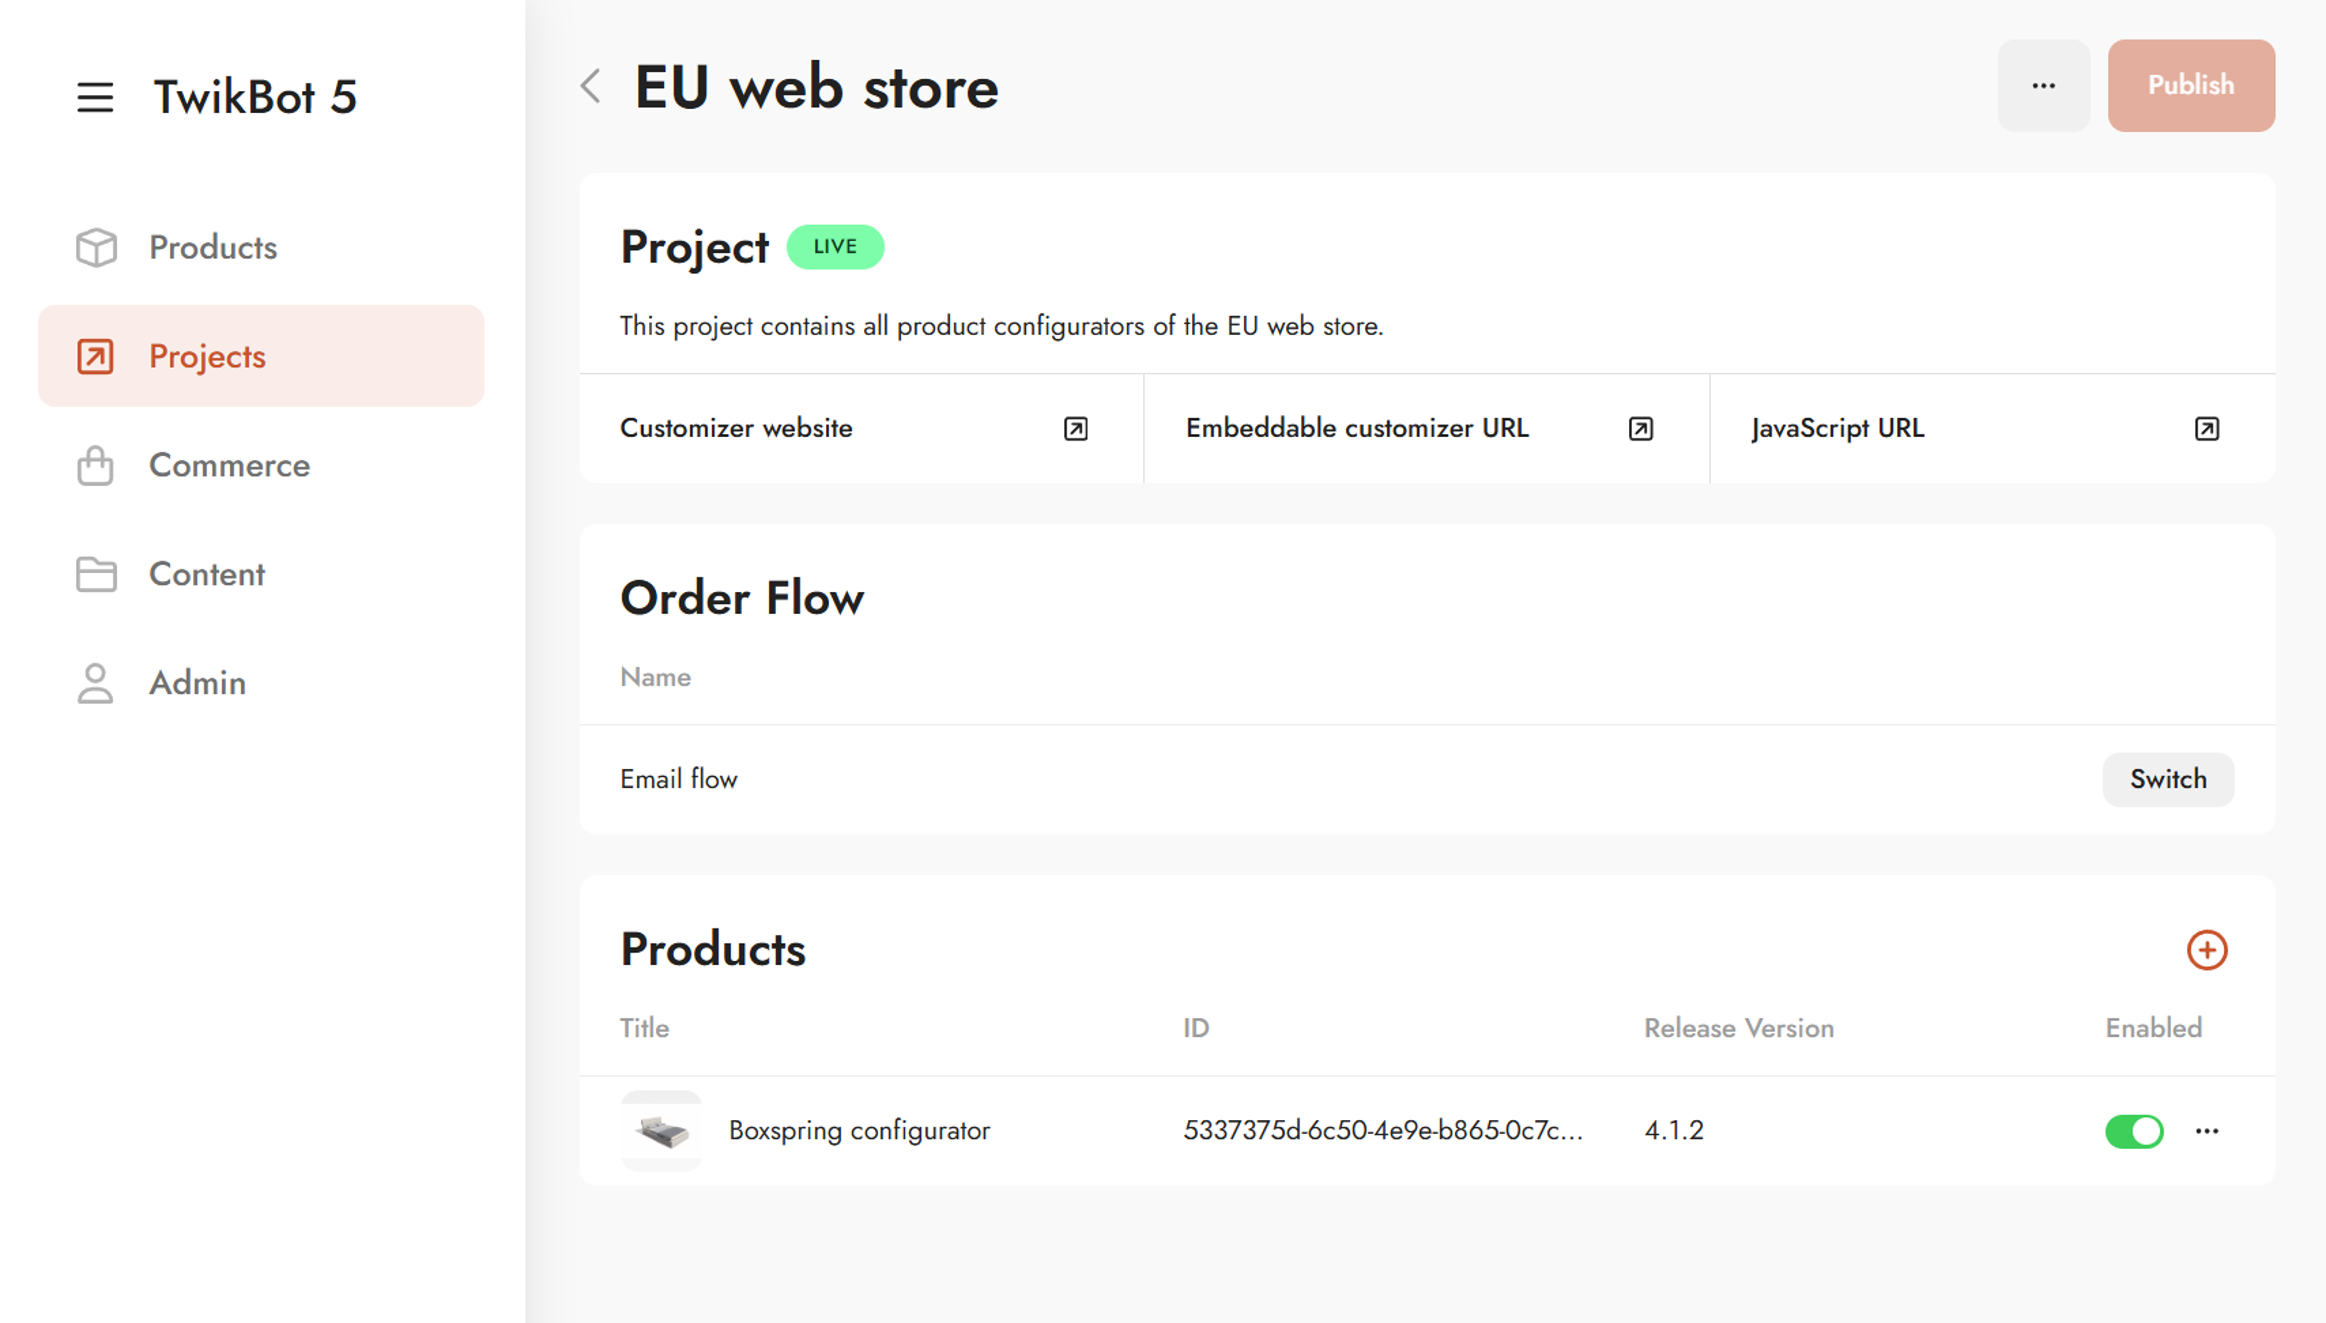Viewport: 2326px width, 1323px height.
Task: Open Customizer website external link icon
Action: (1075, 429)
